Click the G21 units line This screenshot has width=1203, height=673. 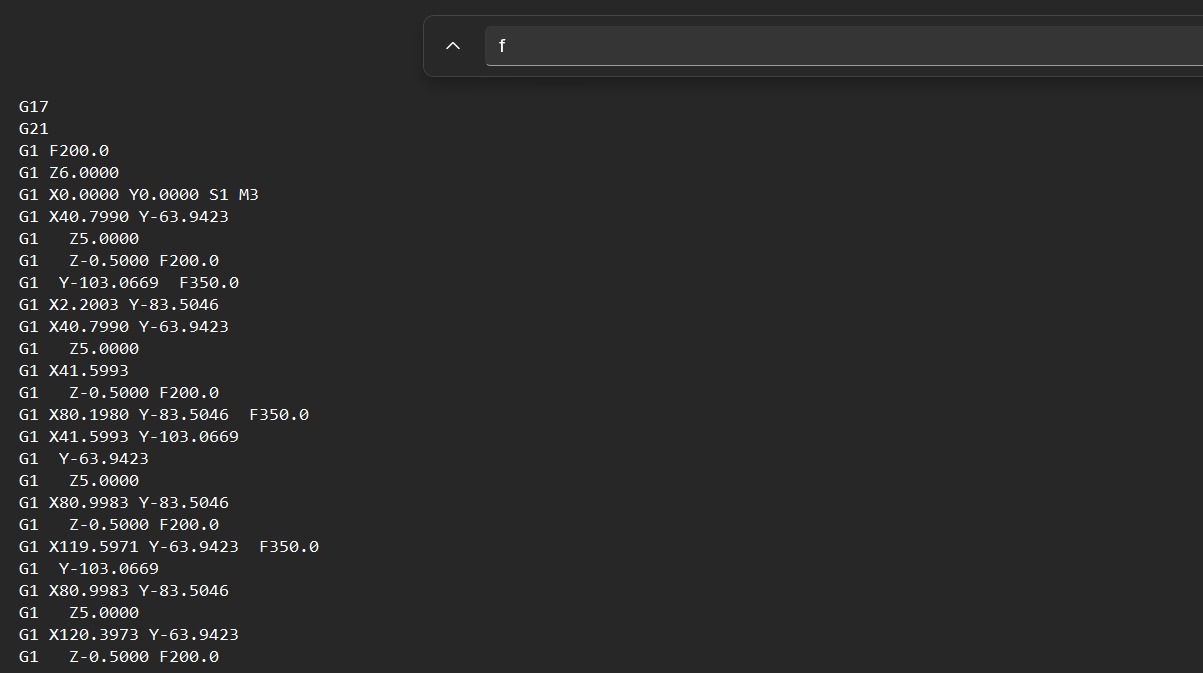pos(34,129)
